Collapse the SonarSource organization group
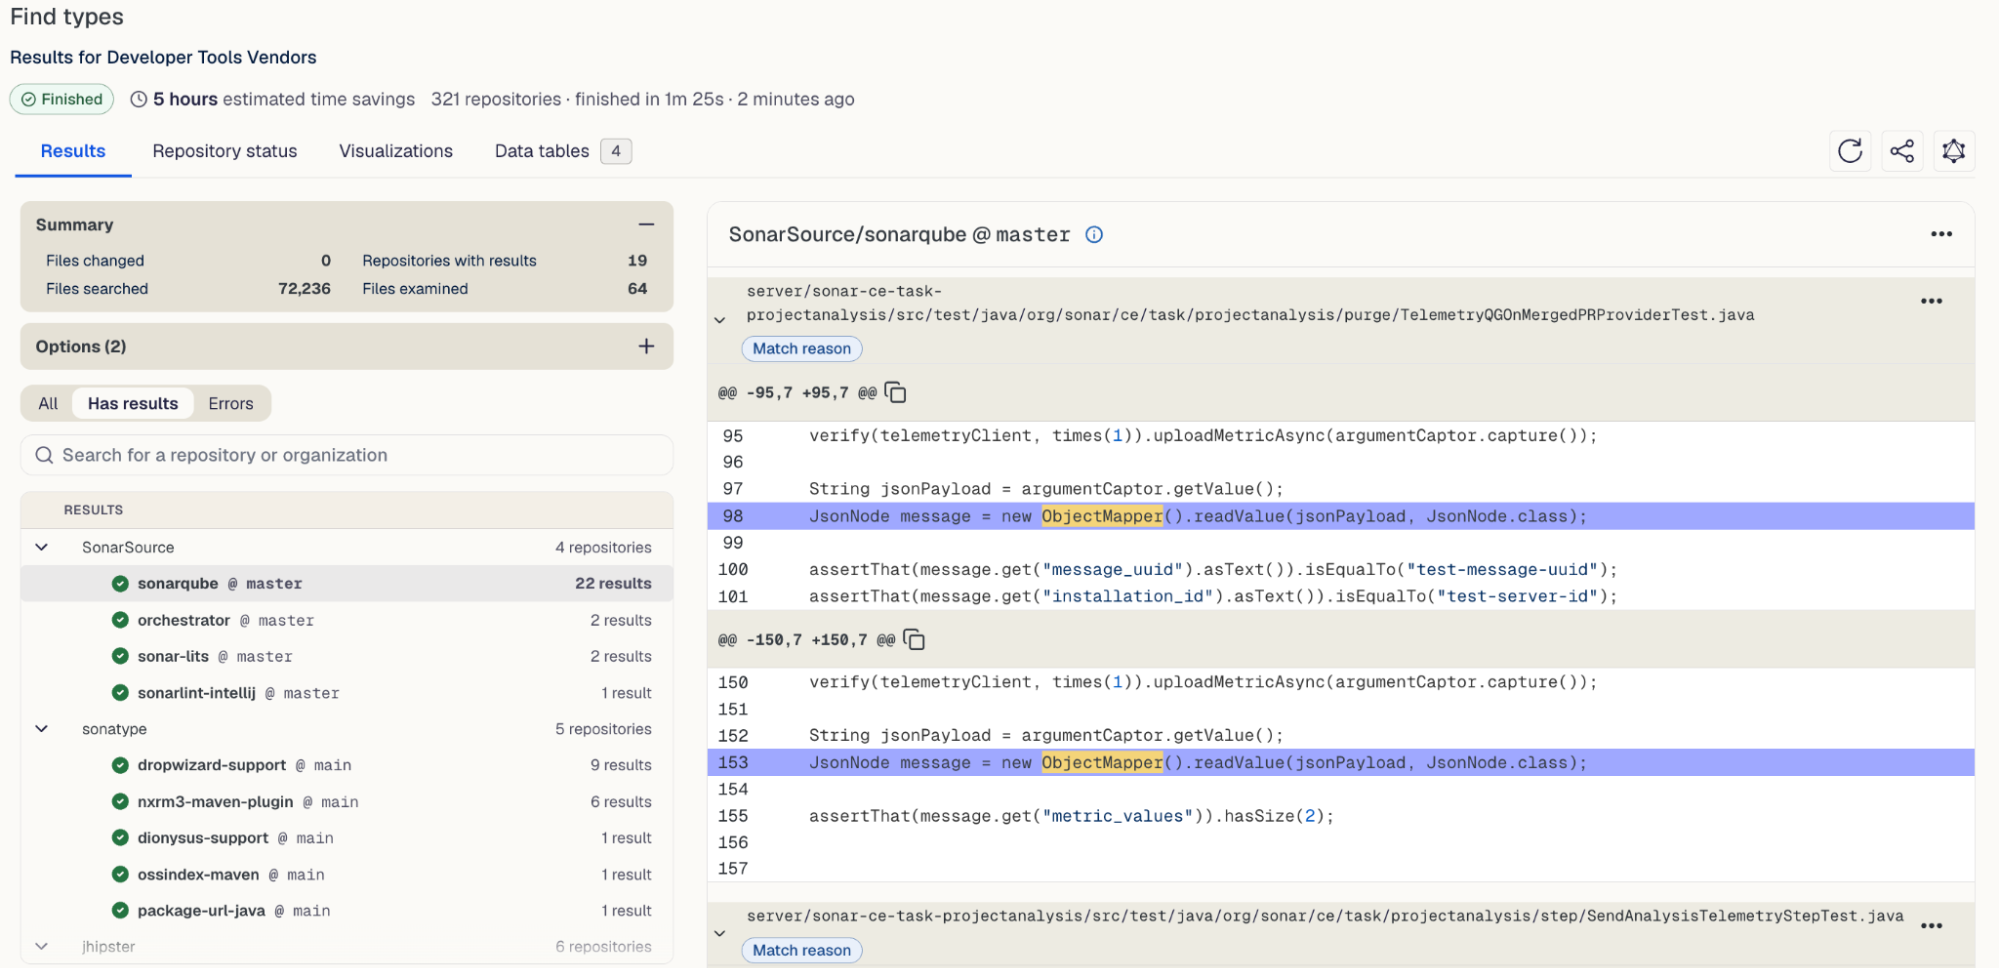Viewport: 1999px width, 969px height. [42, 548]
